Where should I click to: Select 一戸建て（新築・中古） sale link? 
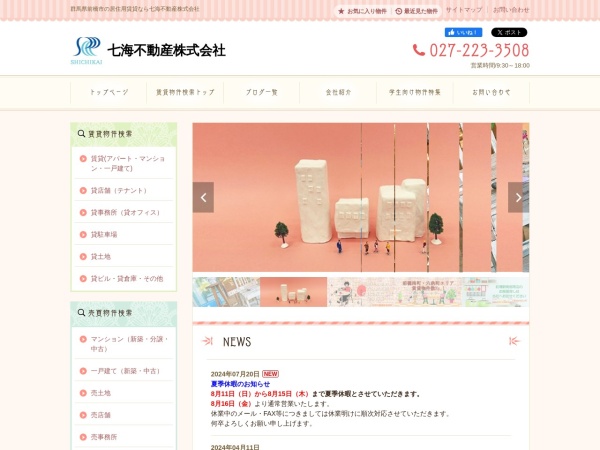point(124,371)
